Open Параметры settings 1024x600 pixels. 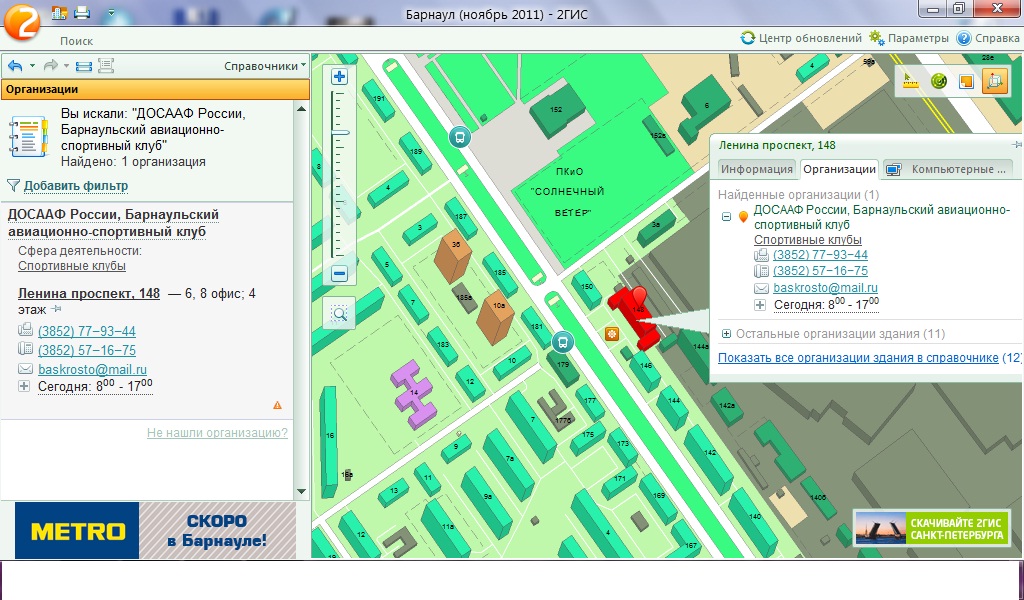(908, 38)
